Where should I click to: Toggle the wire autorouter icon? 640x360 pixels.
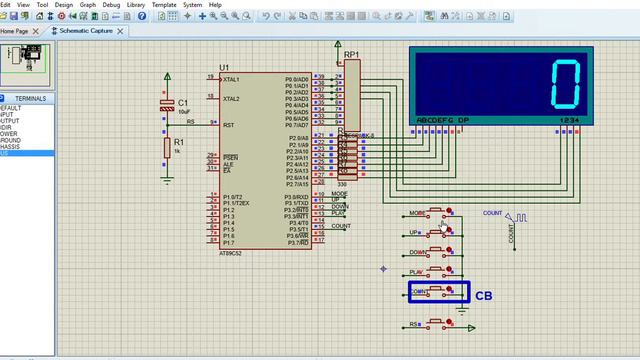429,16
